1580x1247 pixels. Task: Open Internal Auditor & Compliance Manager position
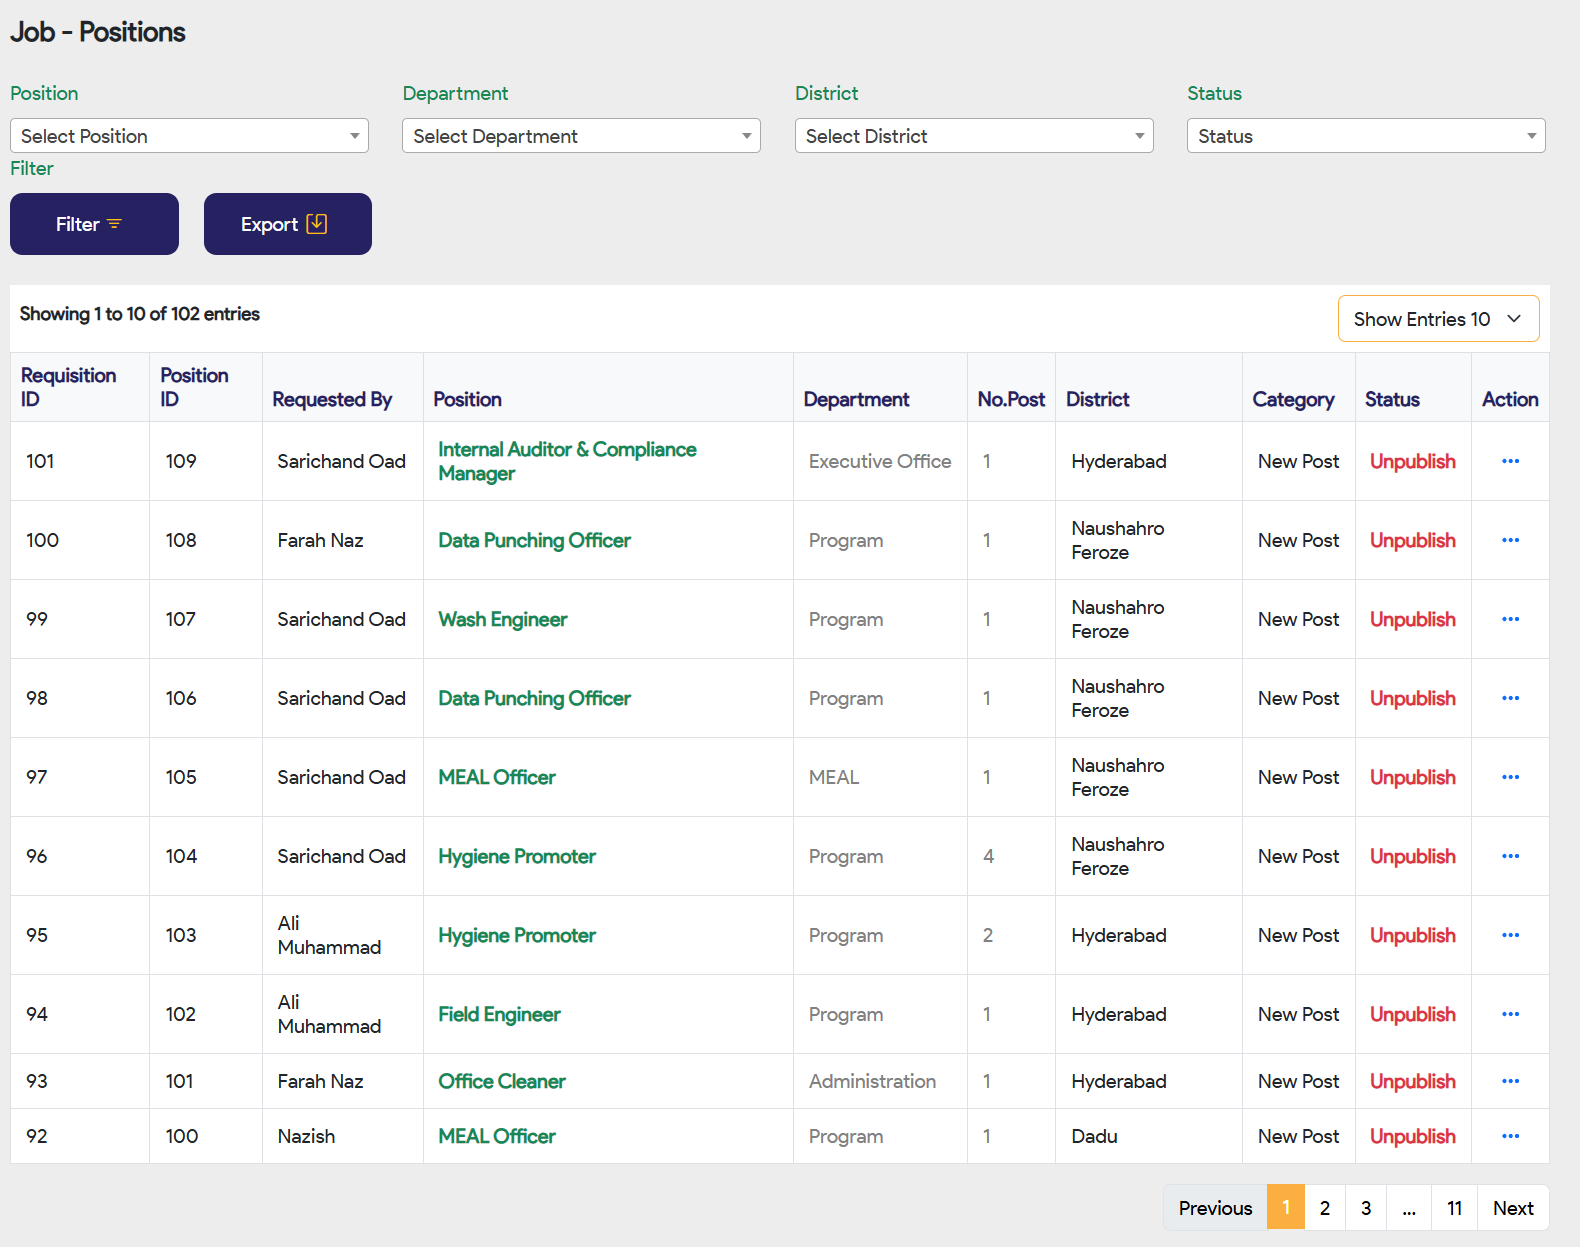pos(566,461)
